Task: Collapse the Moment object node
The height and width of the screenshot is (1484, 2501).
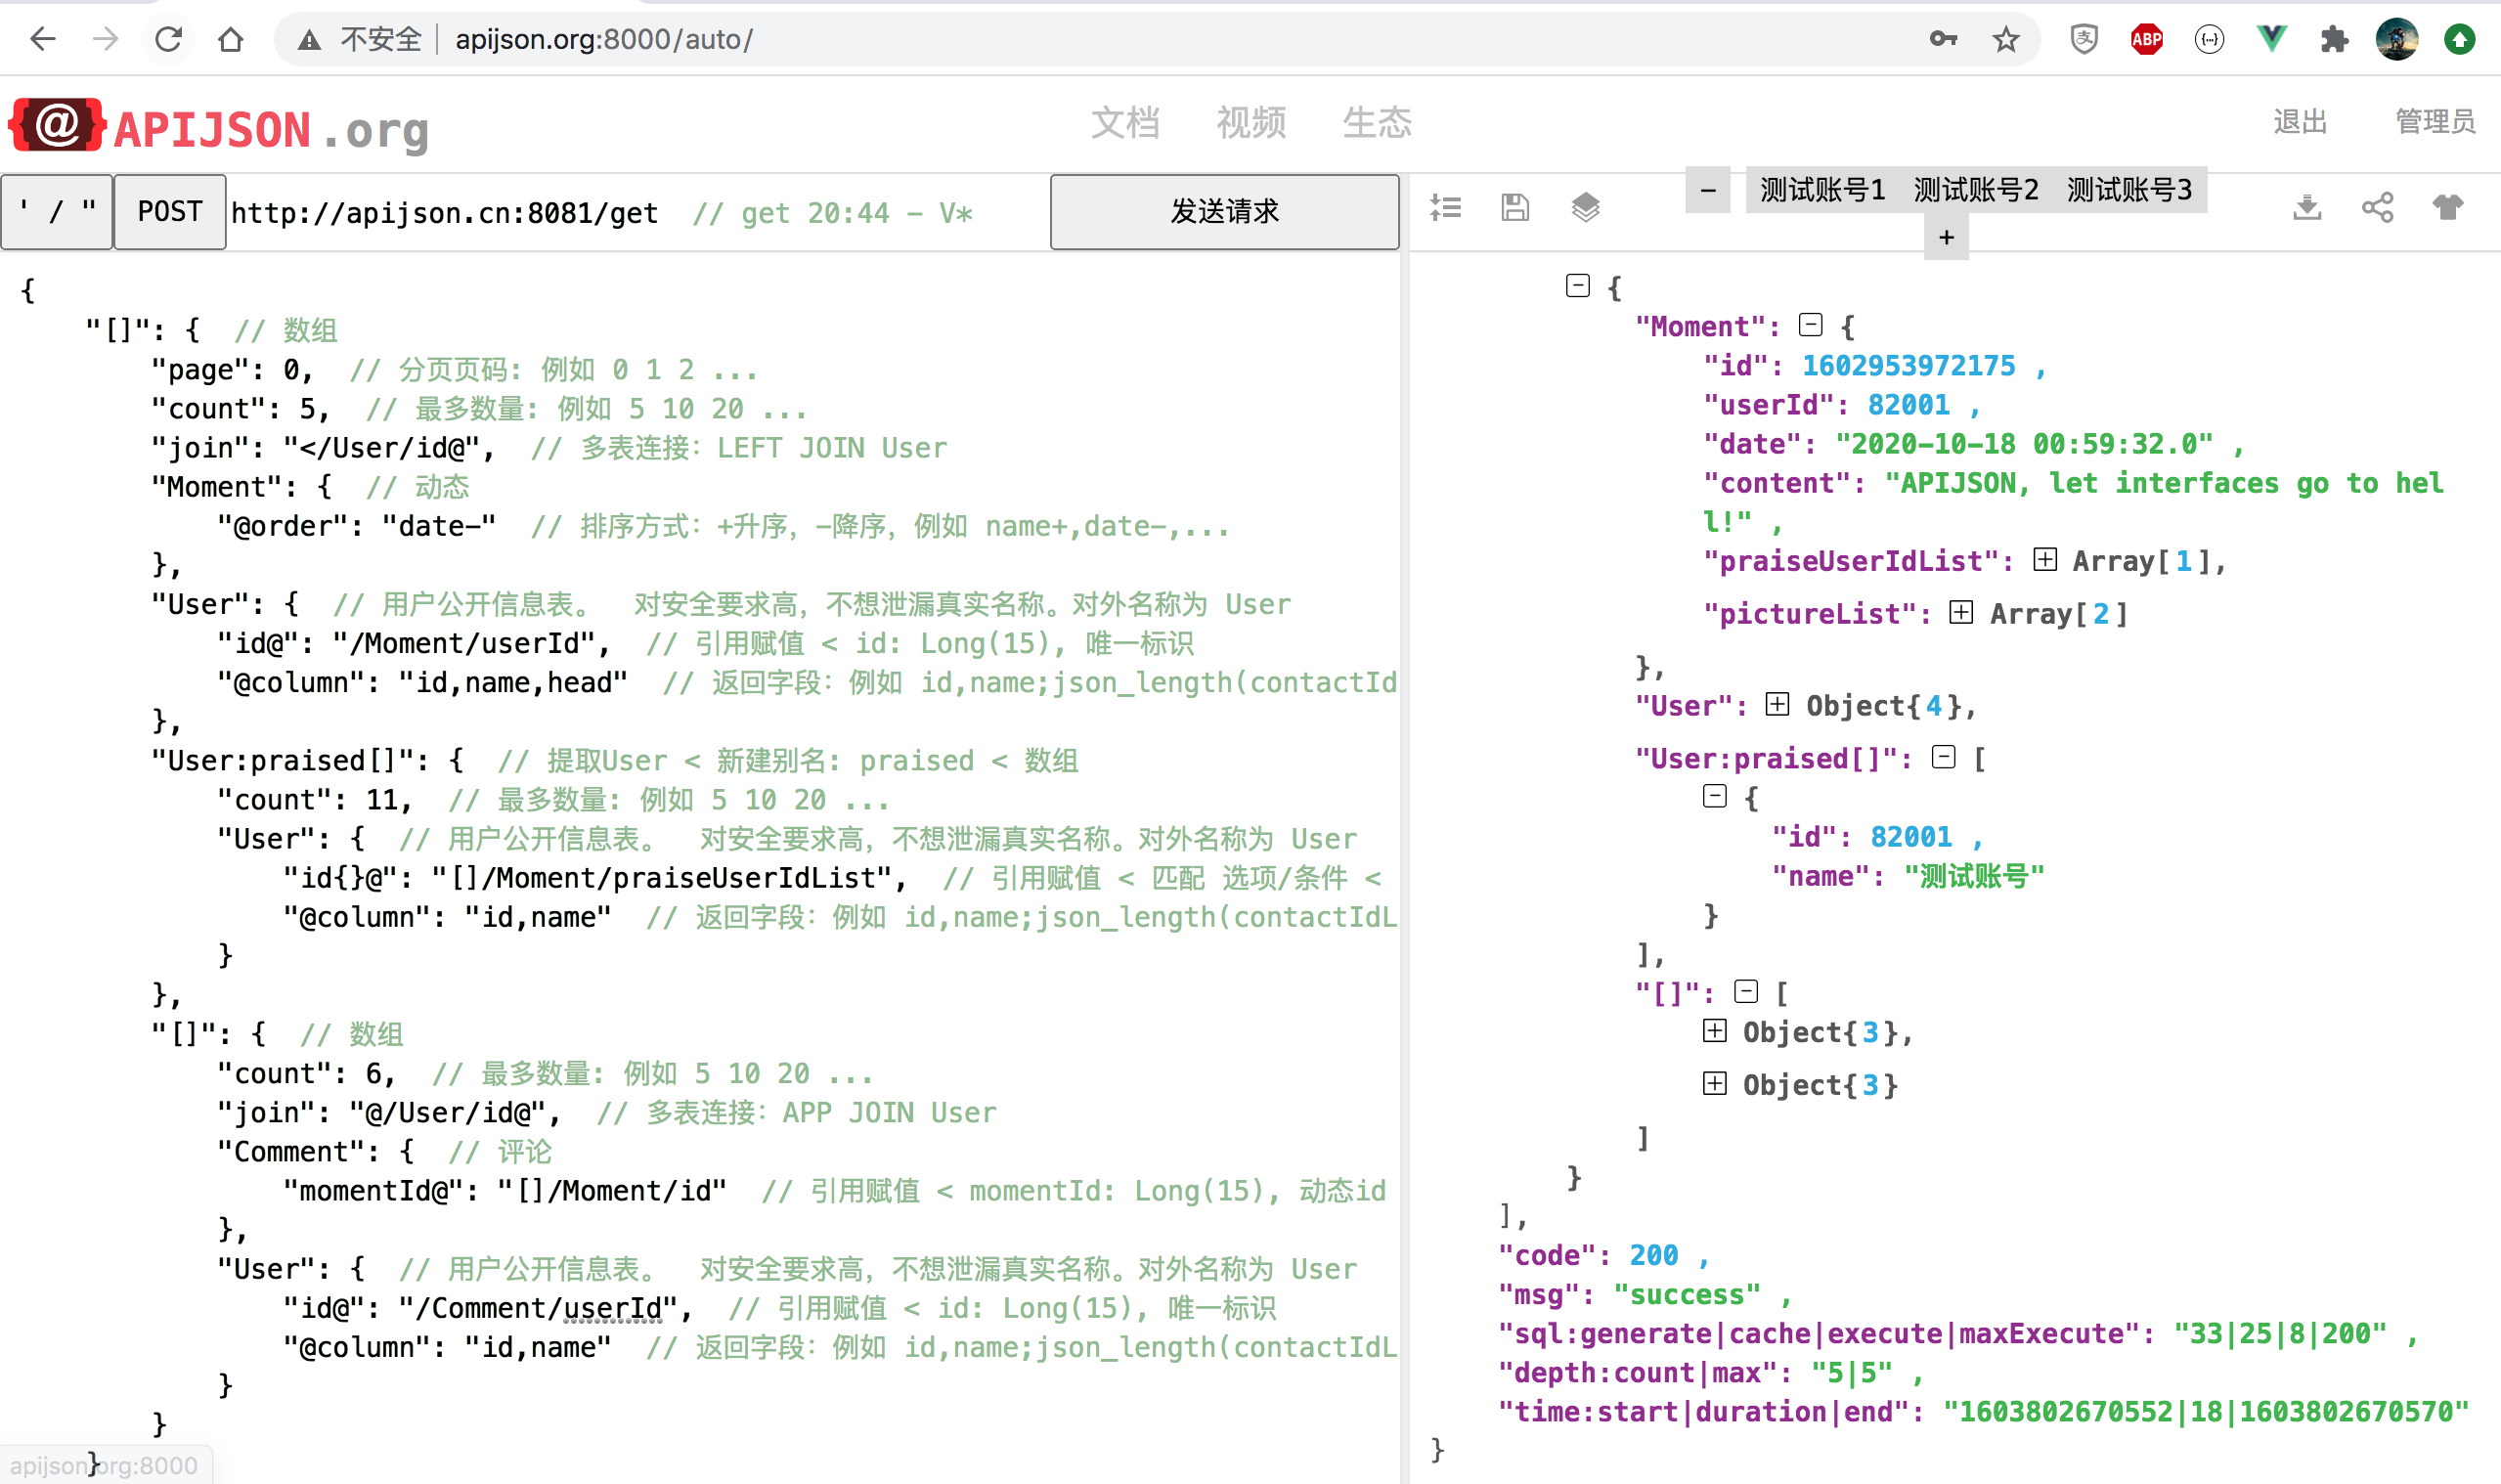Action: (x=1810, y=323)
